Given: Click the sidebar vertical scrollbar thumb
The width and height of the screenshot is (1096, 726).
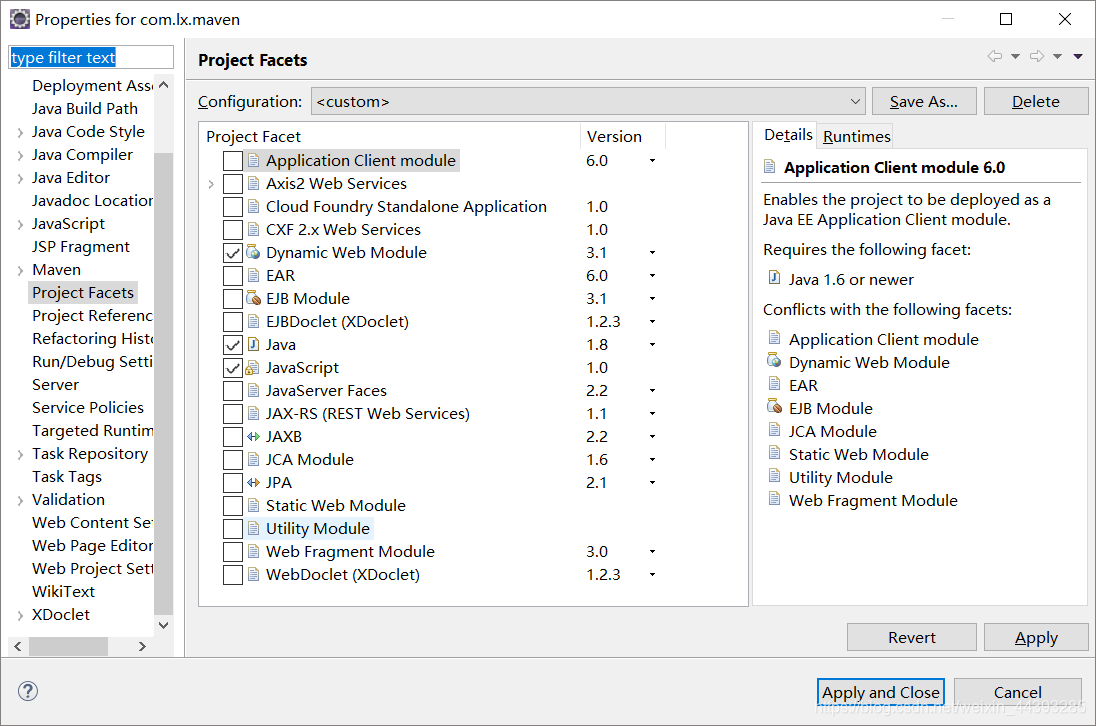Looking at the screenshot, I should [x=163, y=383].
